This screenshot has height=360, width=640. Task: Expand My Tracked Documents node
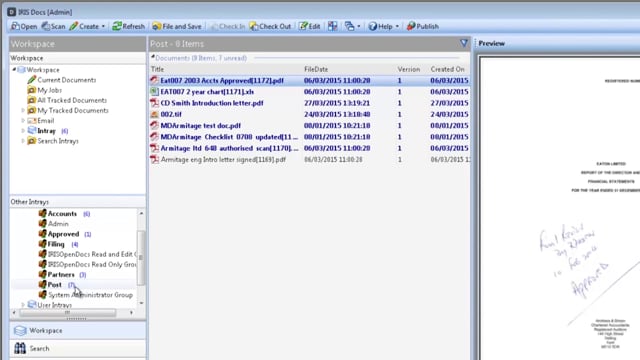(23, 111)
